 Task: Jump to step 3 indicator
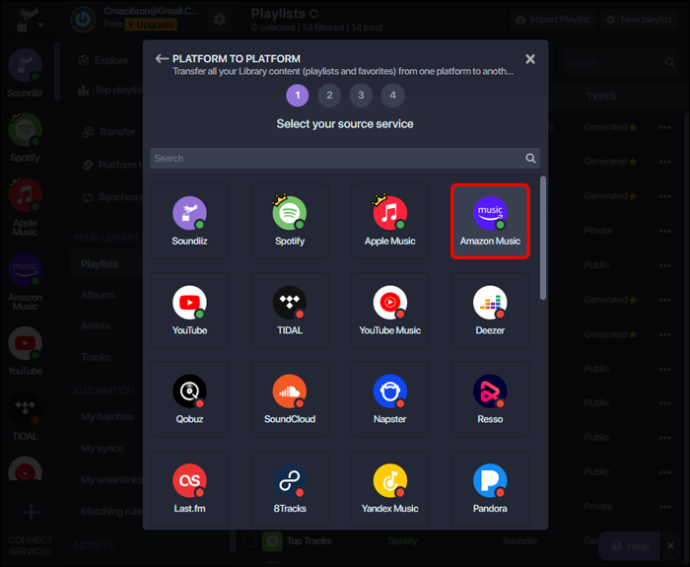[361, 95]
